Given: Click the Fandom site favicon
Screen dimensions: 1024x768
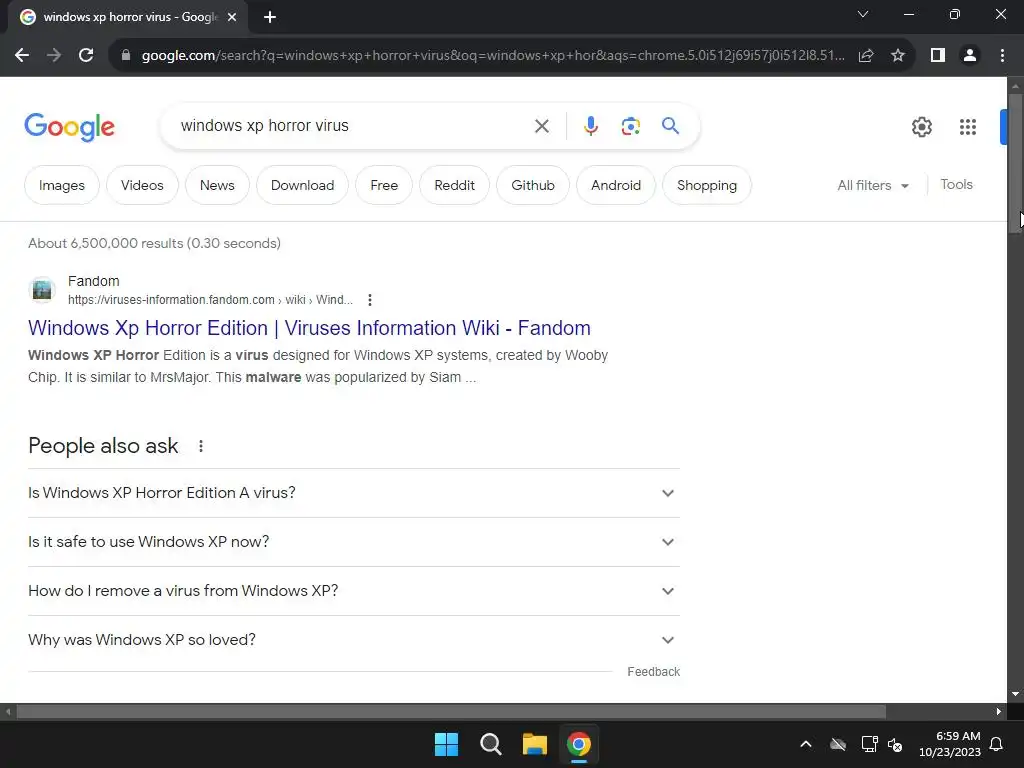Looking at the screenshot, I should coord(42,289).
